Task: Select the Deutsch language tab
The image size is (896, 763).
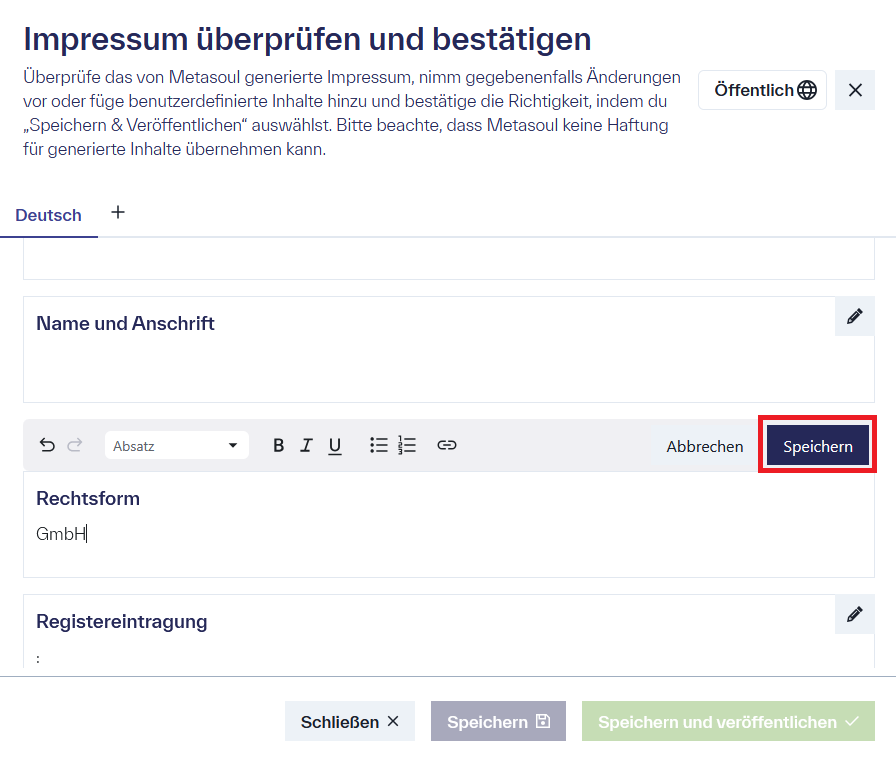Action: point(48,215)
